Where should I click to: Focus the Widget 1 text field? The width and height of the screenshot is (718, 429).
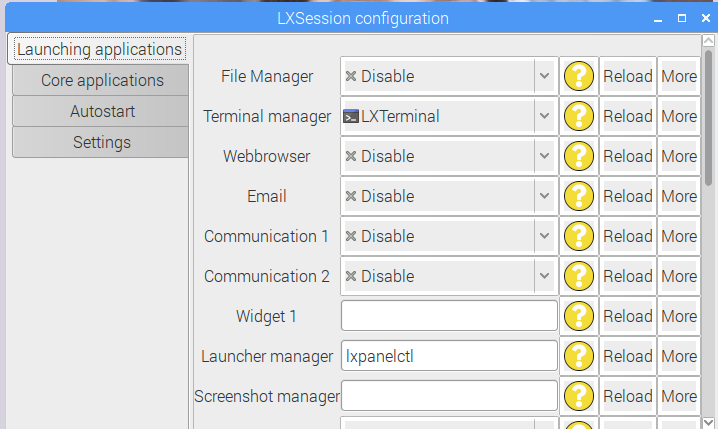coord(449,316)
